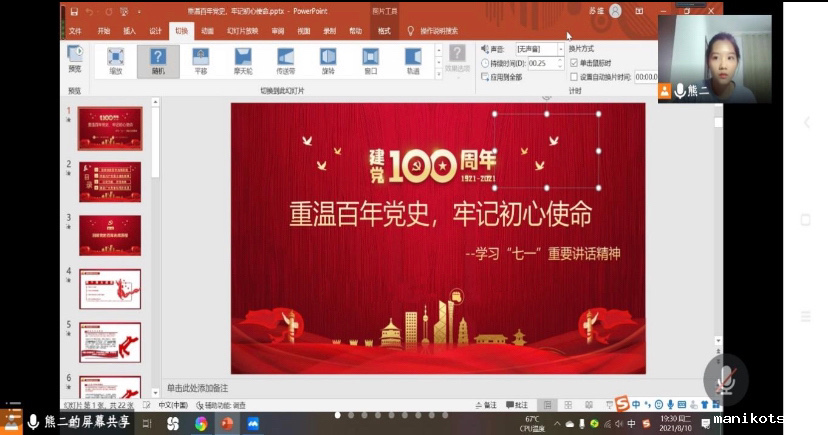Image resolution: width=828 pixels, height=435 pixels.
Task: Click the 备注 (Notes) button in status bar
Action: click(485, 405)
